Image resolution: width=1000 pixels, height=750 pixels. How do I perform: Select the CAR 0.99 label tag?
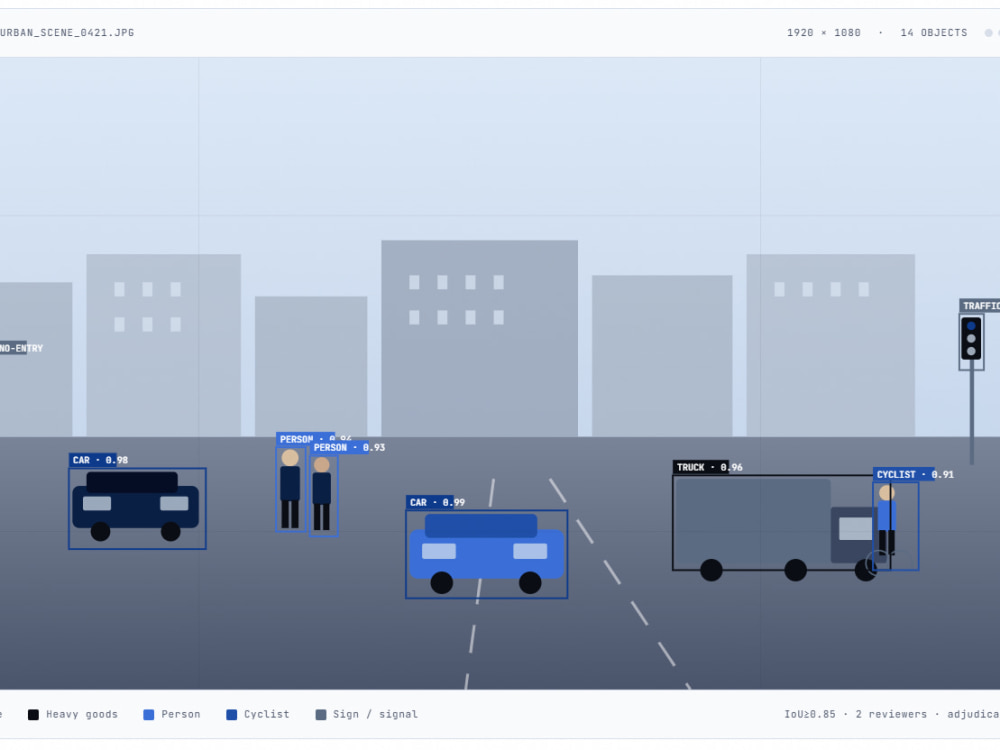[x=437, y=502]
